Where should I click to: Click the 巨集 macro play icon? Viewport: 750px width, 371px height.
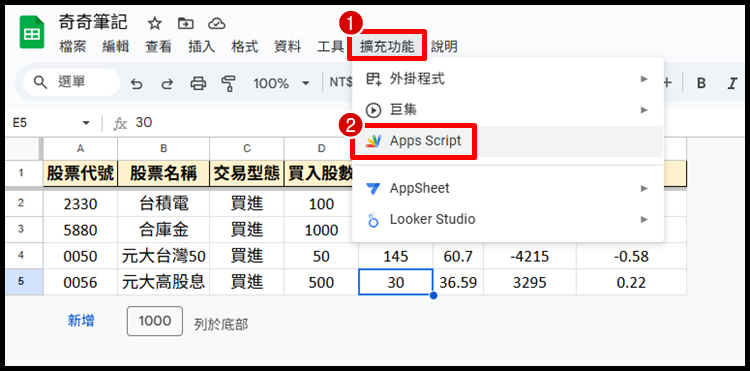click(373, 110)
